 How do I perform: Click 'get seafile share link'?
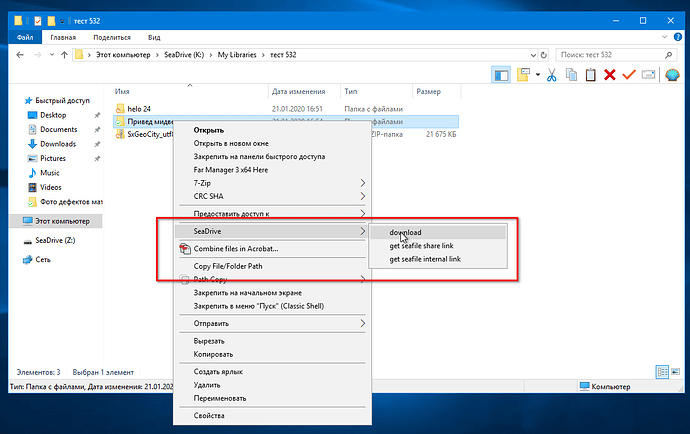421,246
